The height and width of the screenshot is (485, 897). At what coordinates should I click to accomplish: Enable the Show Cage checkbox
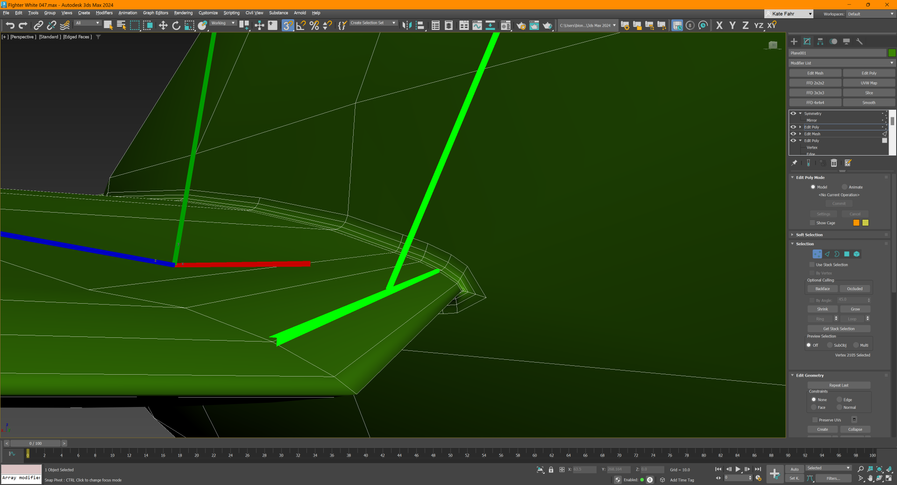812,222
